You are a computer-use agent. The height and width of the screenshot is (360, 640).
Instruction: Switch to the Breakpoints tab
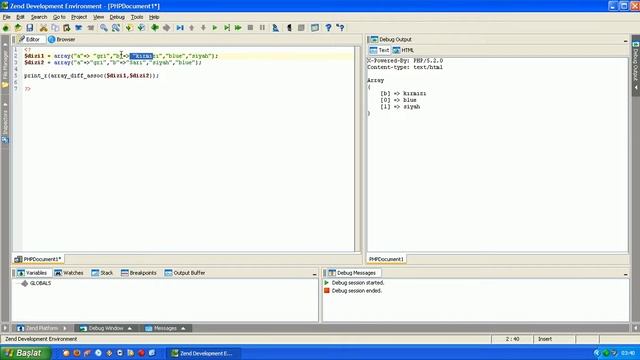point(139,273)
